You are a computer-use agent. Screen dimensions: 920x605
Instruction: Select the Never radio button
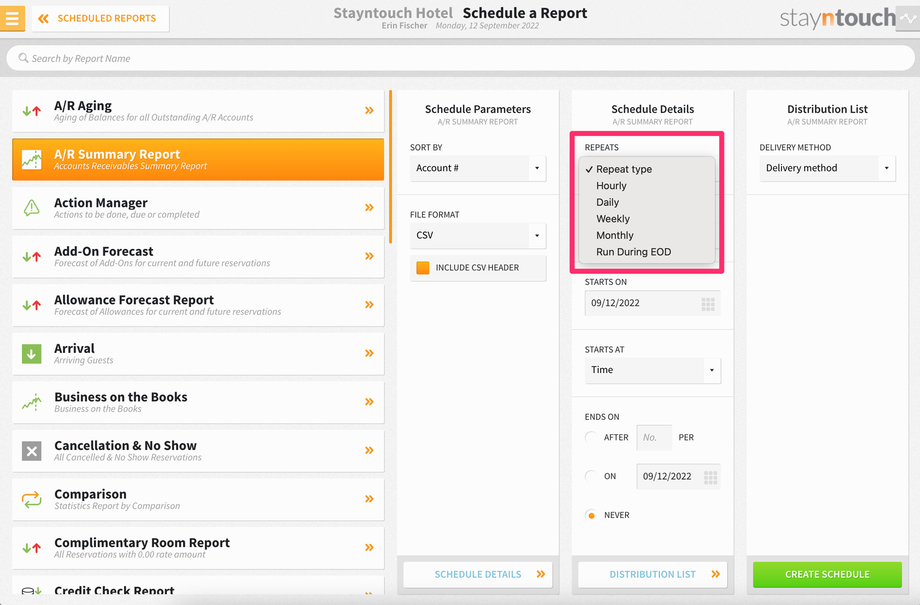point(591,515)
